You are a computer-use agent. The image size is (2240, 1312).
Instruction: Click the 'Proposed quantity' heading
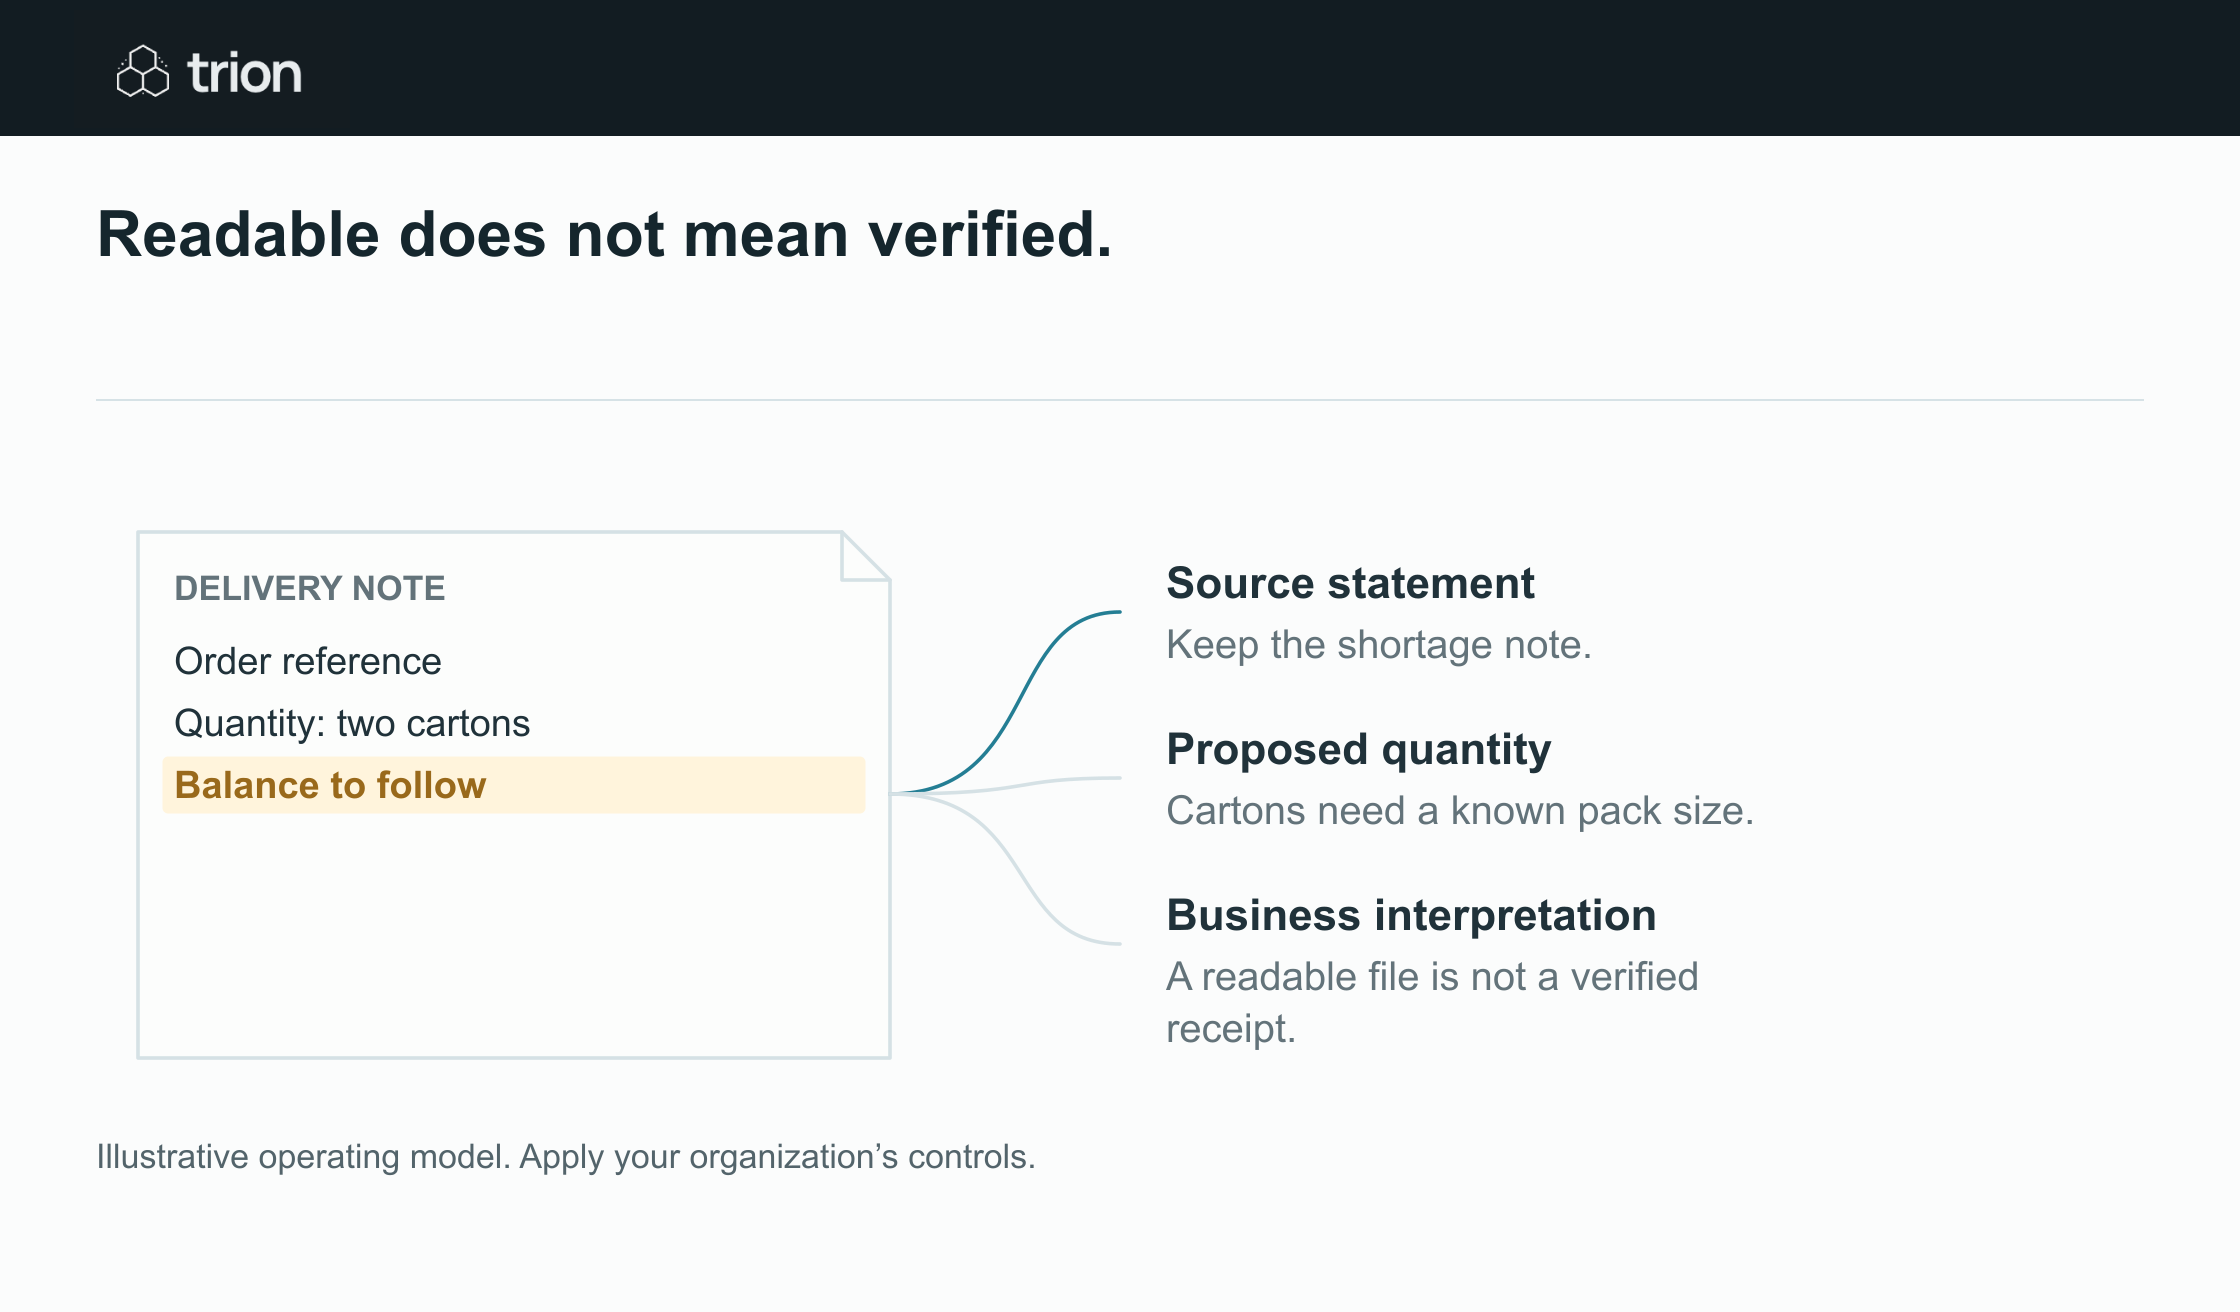coord(1359,750)
